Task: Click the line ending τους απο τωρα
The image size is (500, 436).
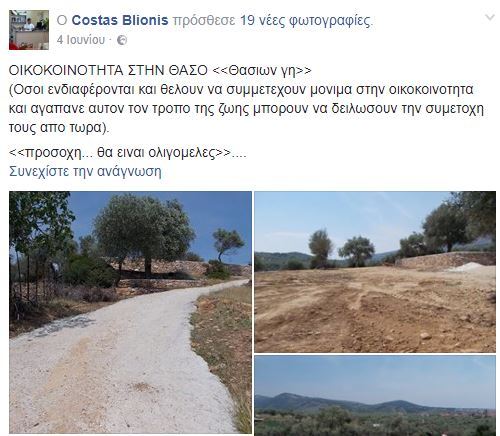Action: click(x=59, y=128)
